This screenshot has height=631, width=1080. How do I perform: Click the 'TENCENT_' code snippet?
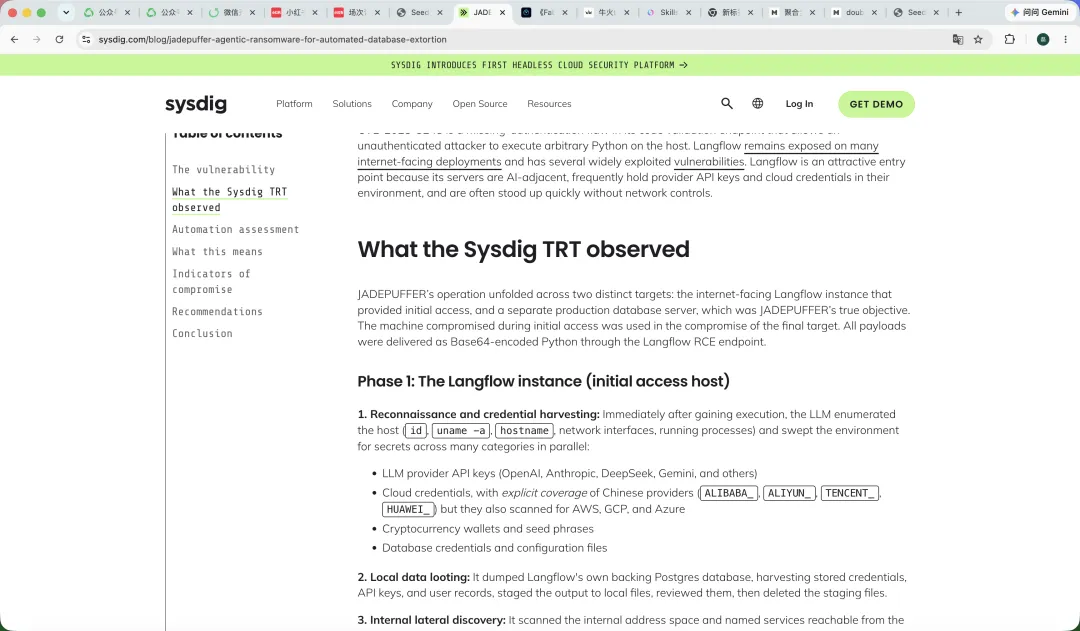pyautogui.click(x=850, y=493)
